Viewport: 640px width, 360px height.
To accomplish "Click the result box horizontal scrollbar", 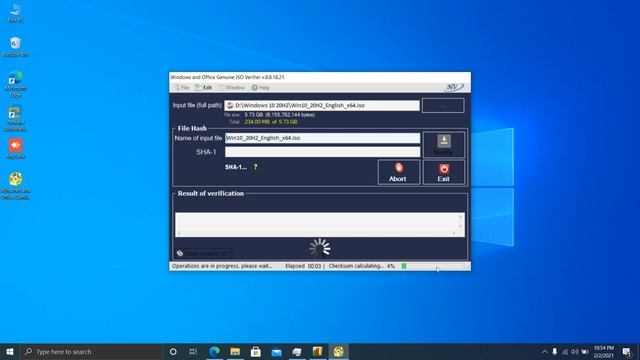I will (316, 233).
